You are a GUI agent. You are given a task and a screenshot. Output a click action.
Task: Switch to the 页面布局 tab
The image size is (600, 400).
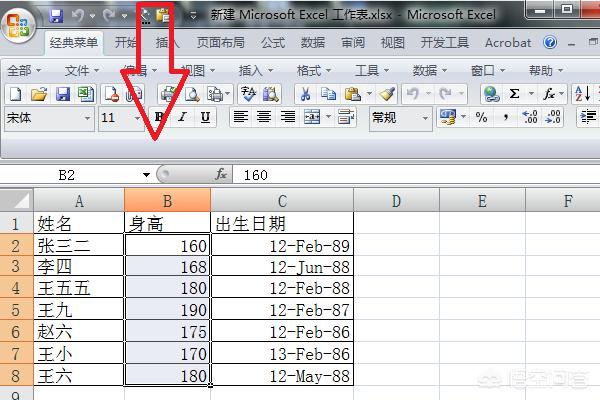(x=221, y=43)
